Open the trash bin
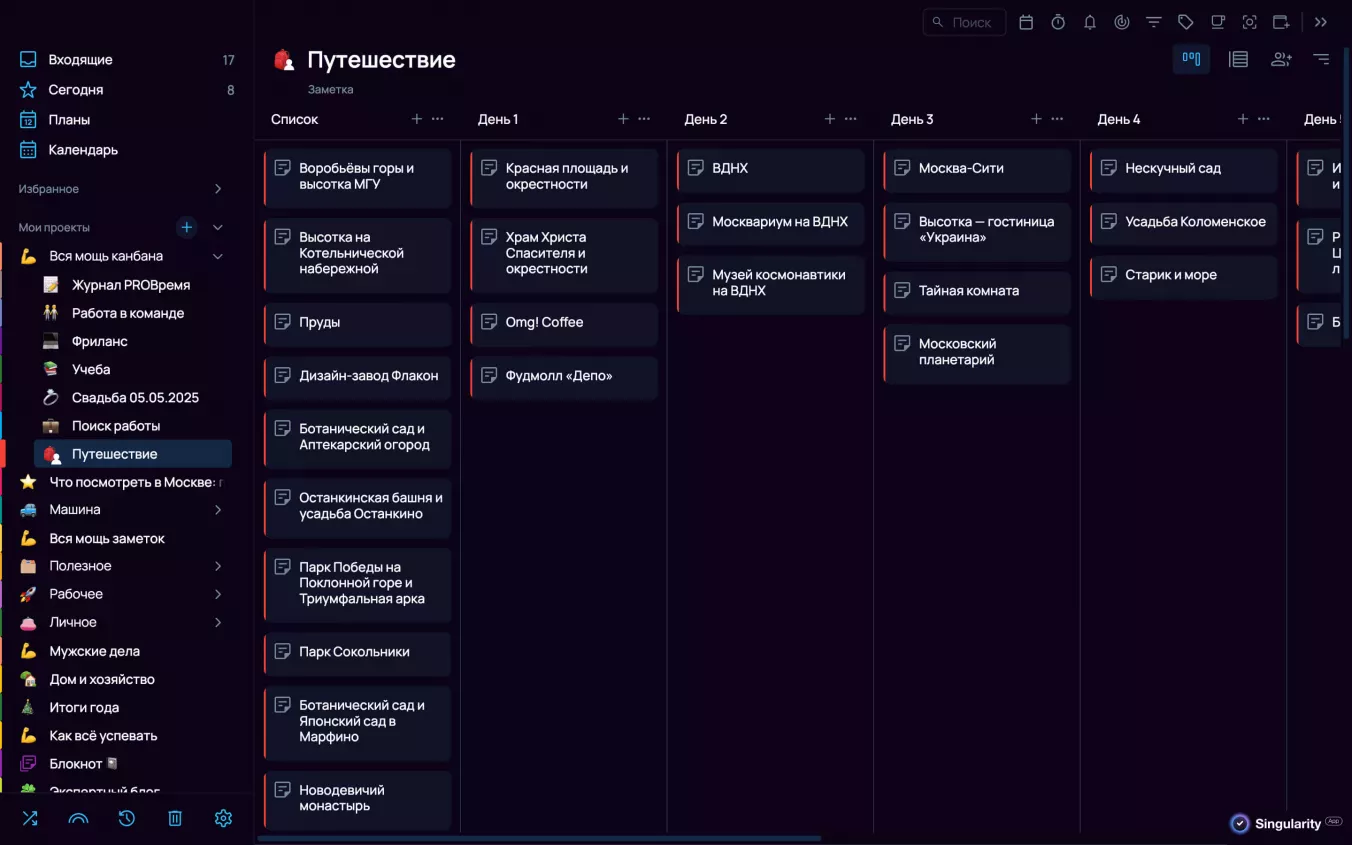This screenshot has width=1352, height=845. pos(175,818)
